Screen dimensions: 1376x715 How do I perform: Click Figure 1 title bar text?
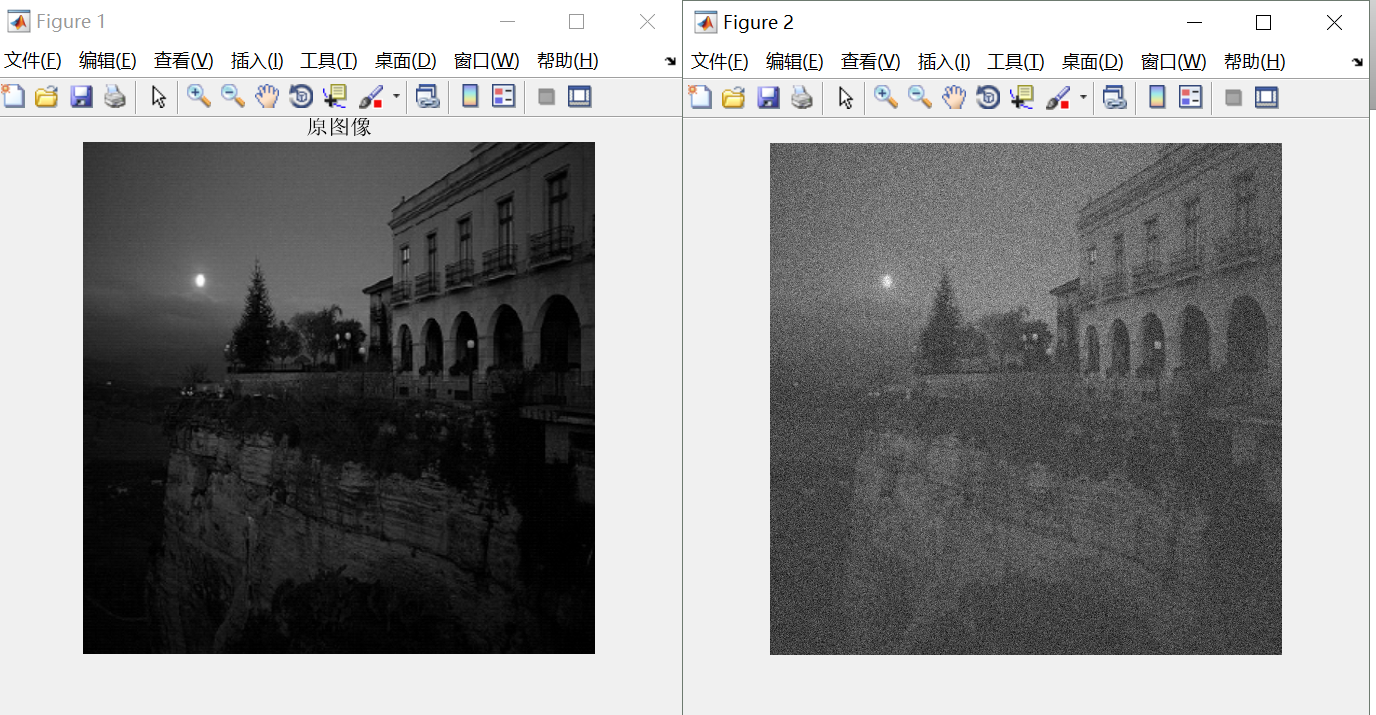click(x=71, y=21)
